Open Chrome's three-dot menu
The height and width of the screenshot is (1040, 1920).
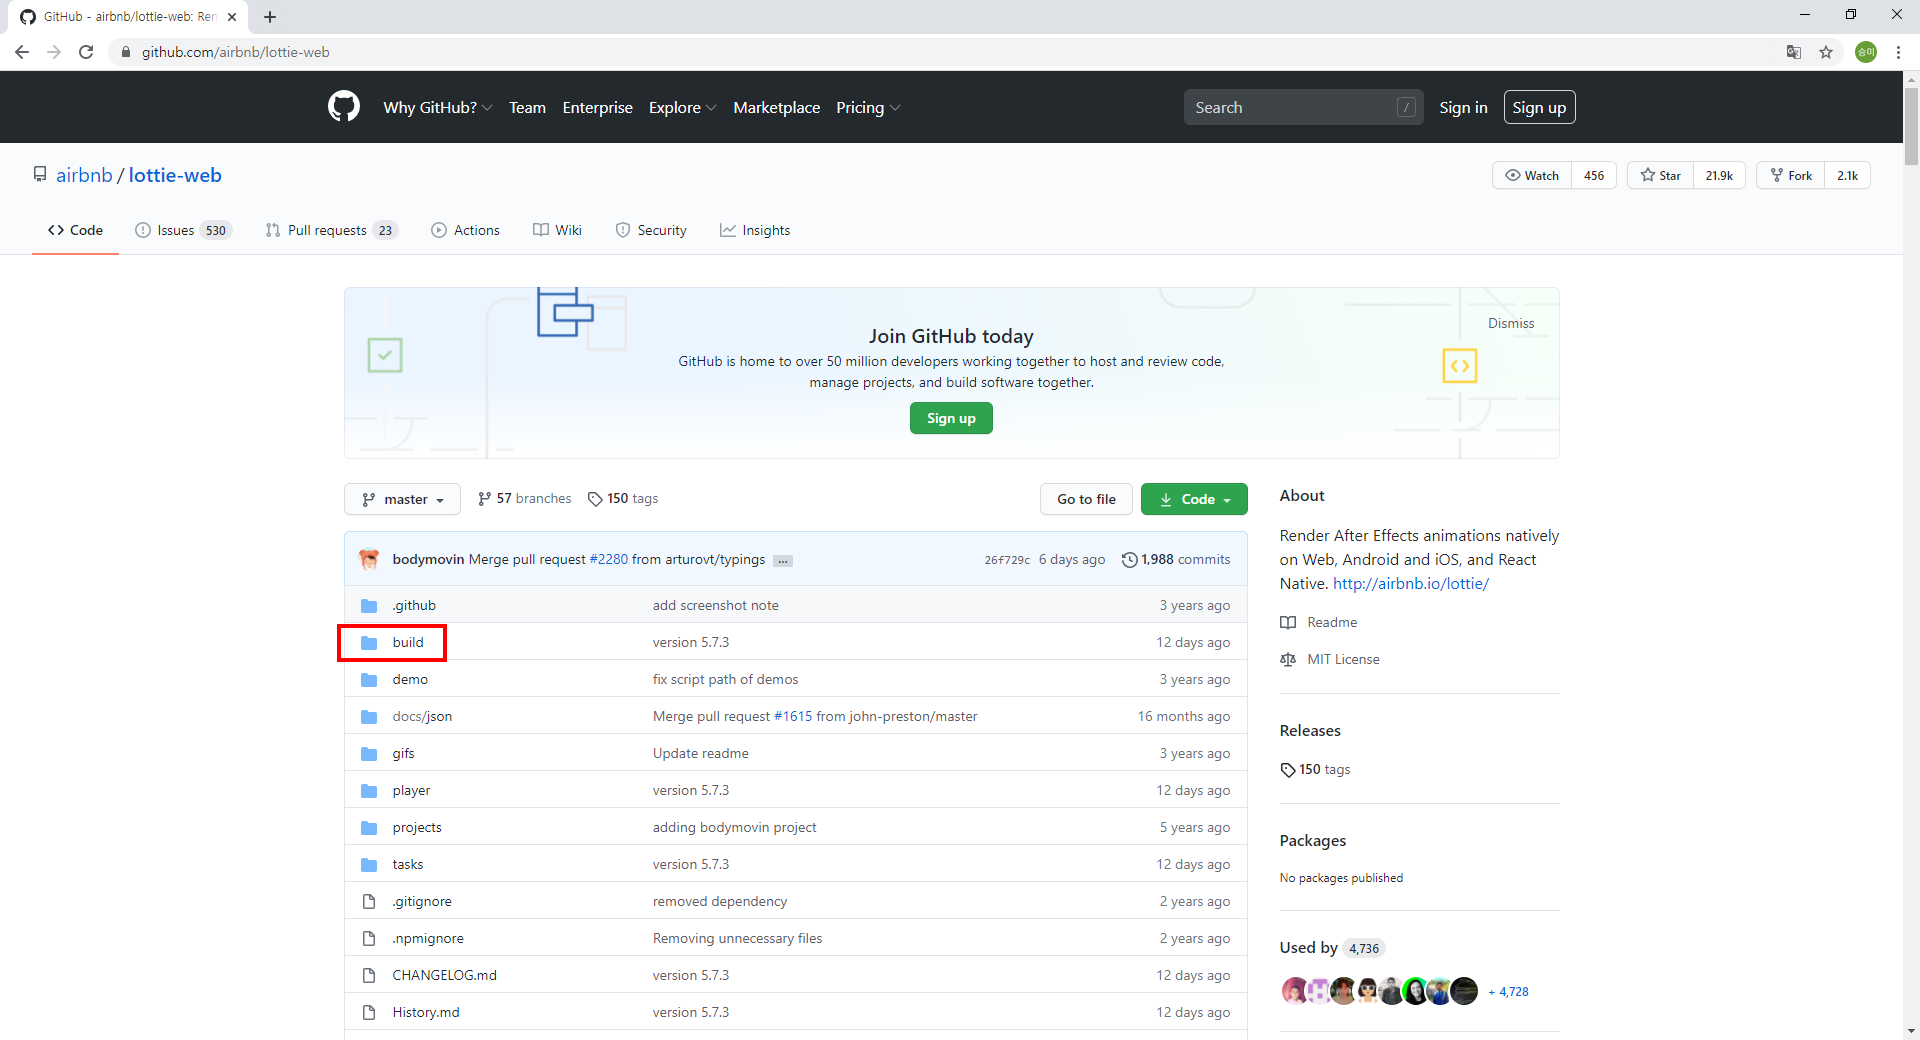coord(1898,52)
